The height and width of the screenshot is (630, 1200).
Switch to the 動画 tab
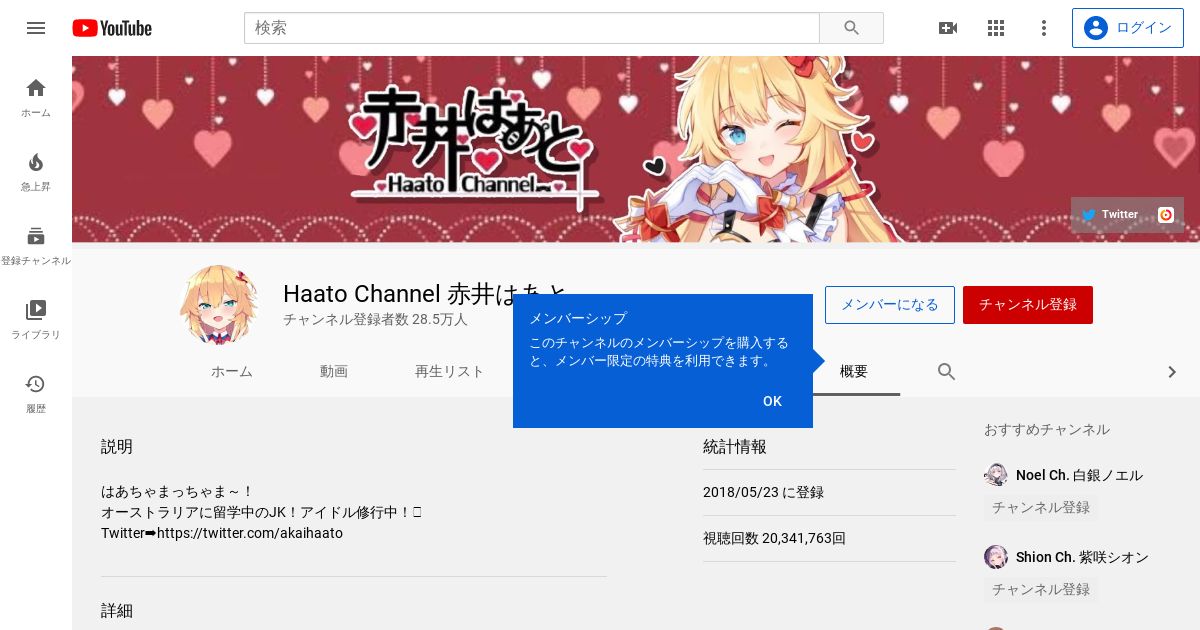tap(334, 372)
